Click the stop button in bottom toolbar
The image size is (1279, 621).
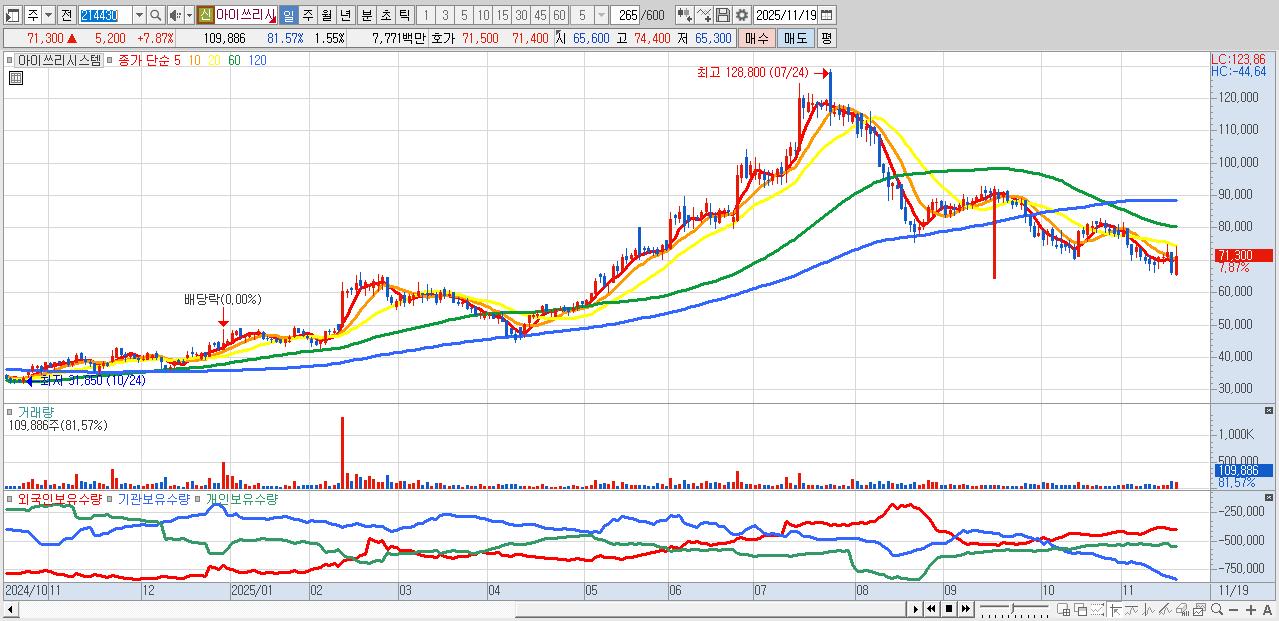[x=949, y=609]
